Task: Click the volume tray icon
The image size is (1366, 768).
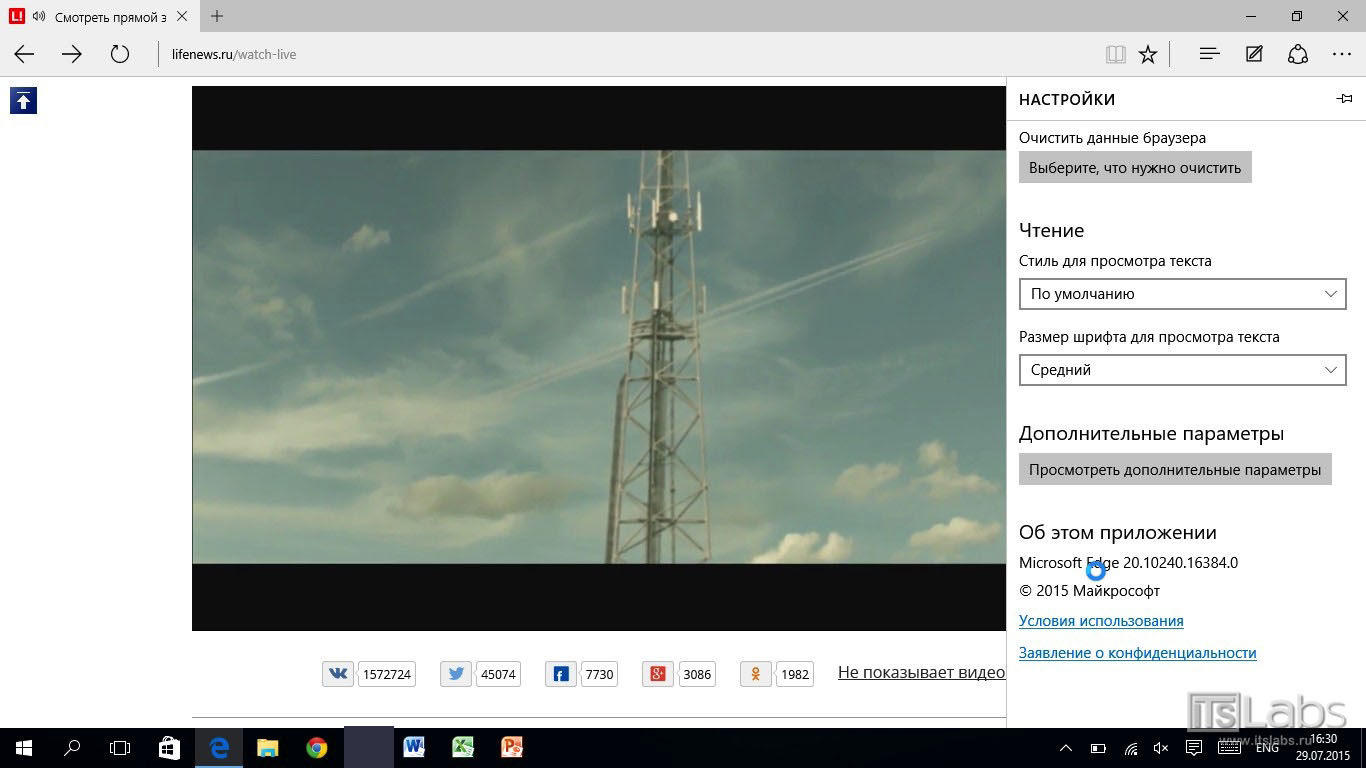Action: [1161, 747]
